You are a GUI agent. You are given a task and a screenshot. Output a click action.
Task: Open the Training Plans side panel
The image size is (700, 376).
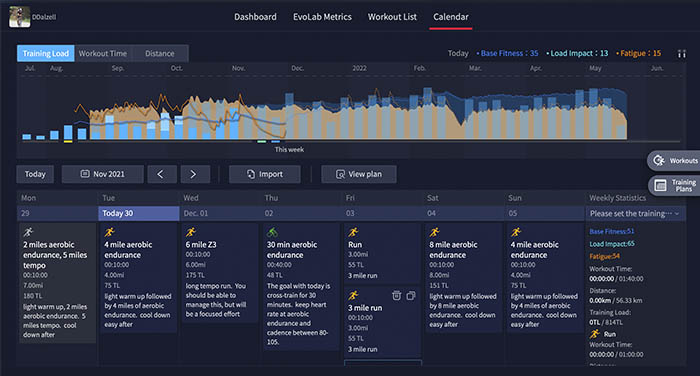[x=674, y=185]
